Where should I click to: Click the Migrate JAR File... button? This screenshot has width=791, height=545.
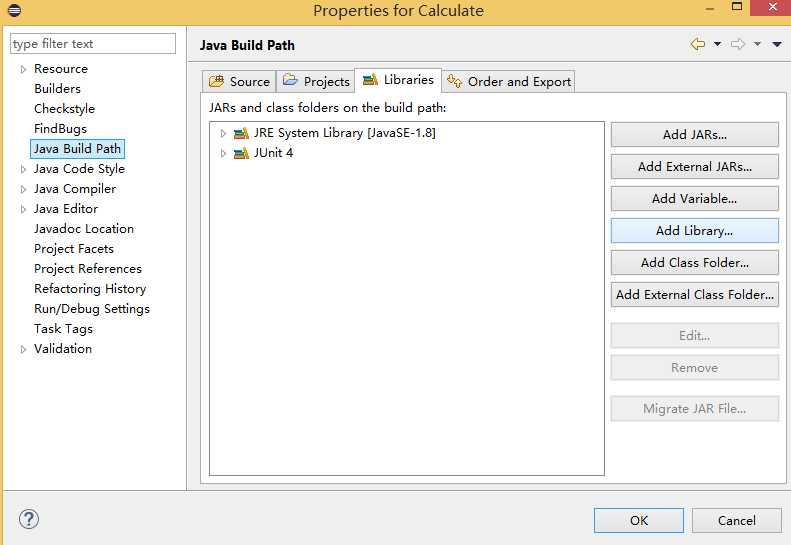[x=695, y=409]
